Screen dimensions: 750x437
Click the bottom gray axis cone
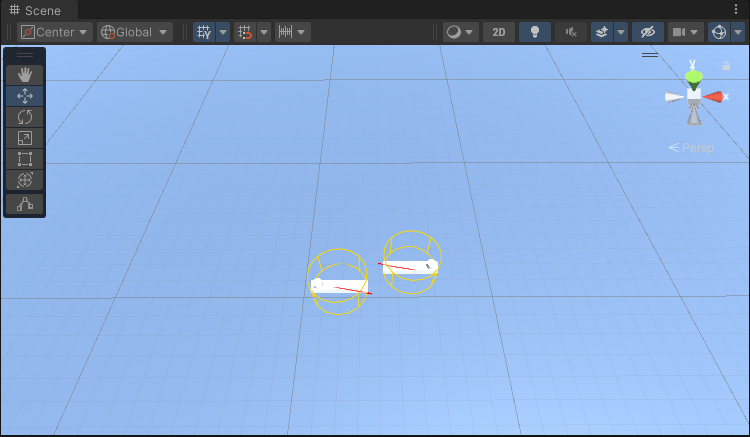point(694,115)
